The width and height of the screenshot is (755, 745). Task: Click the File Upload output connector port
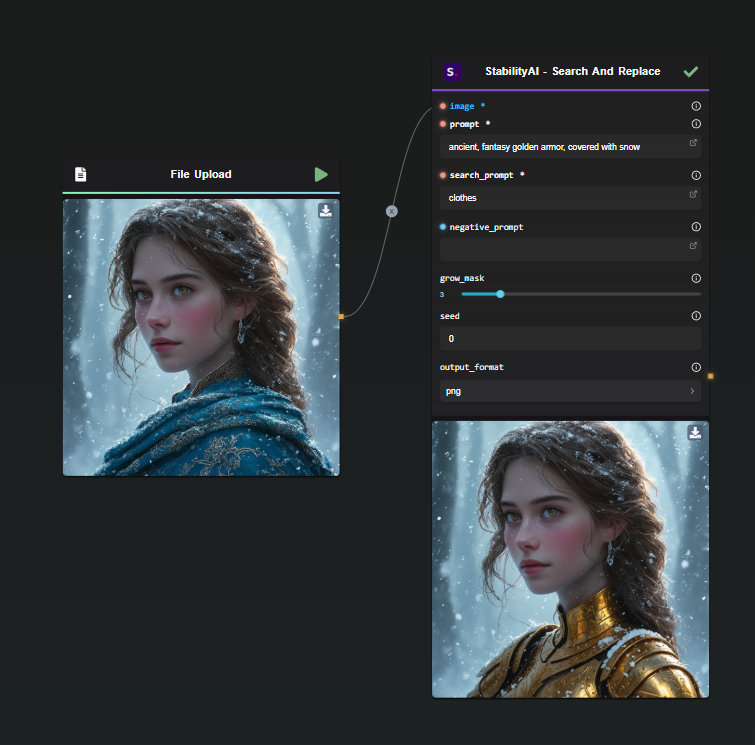pos(341,316)
